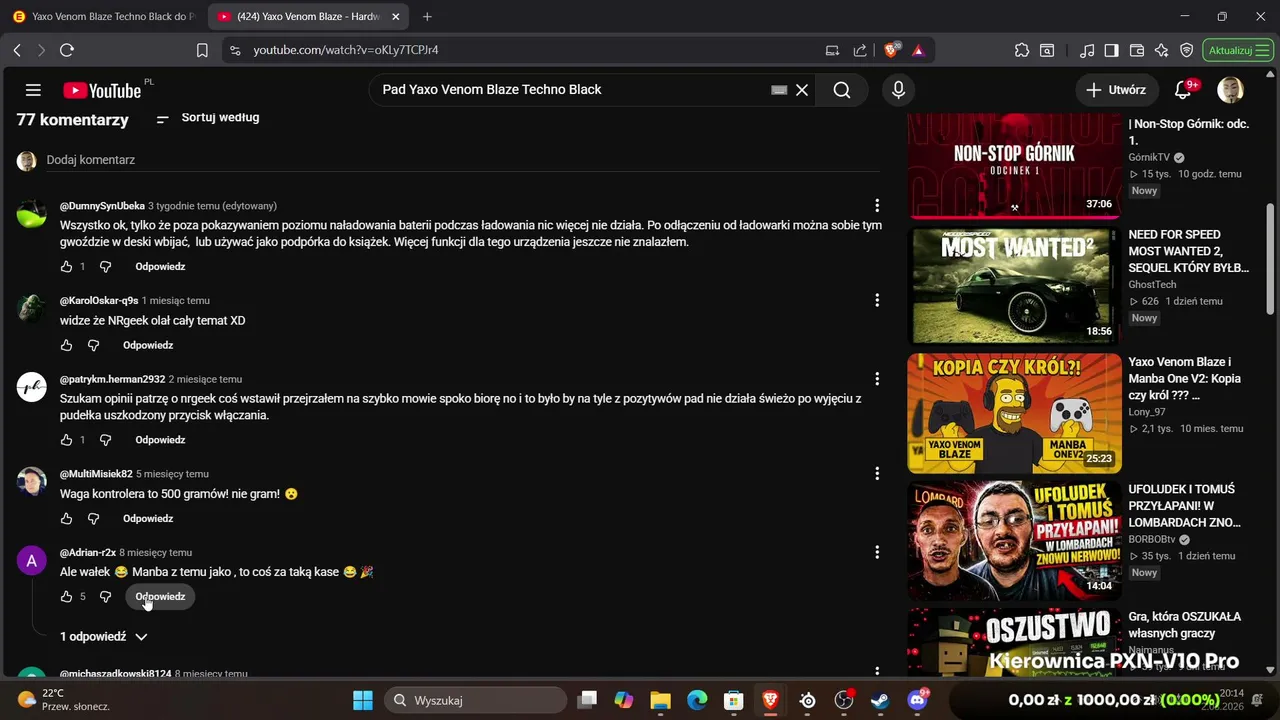
Task: Go back with the browser back arrow
Action: (x=17, y=50)
